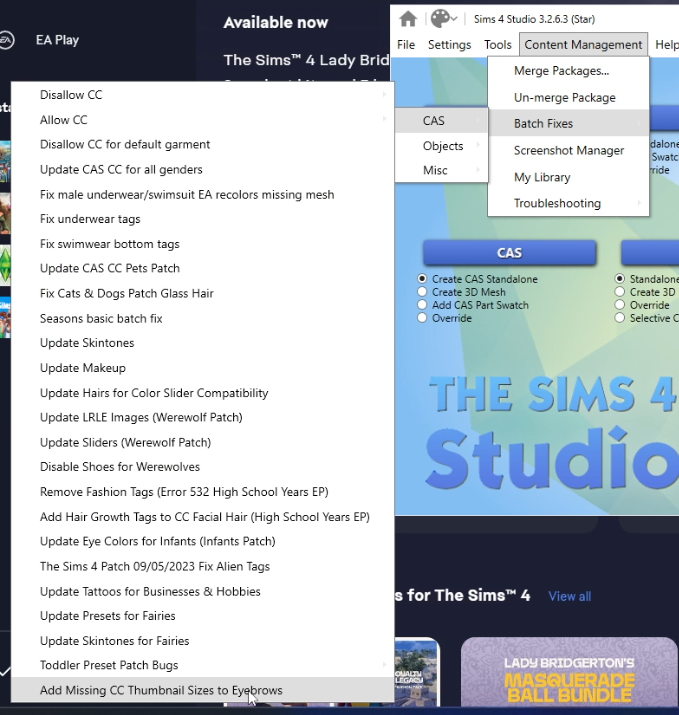Image resolution: width=679 pixels, height=715 pixels.
Task: Expand the Allow CC submenu
Action: pos(202,120)
